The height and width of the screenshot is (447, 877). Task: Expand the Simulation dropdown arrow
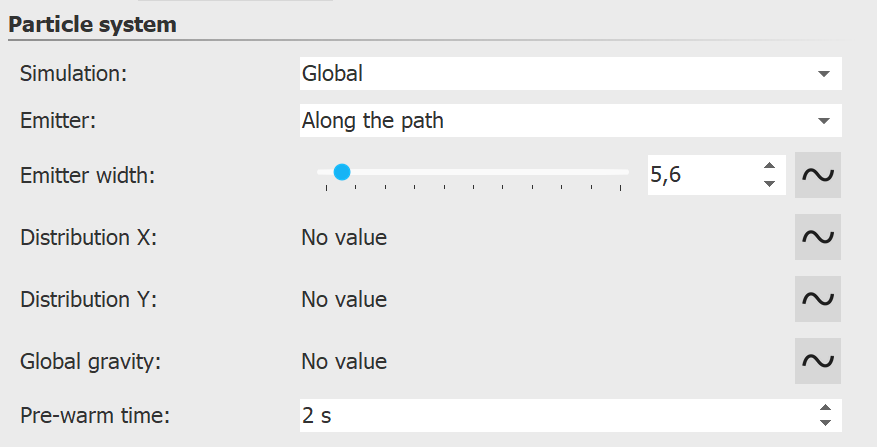(823, 74)
